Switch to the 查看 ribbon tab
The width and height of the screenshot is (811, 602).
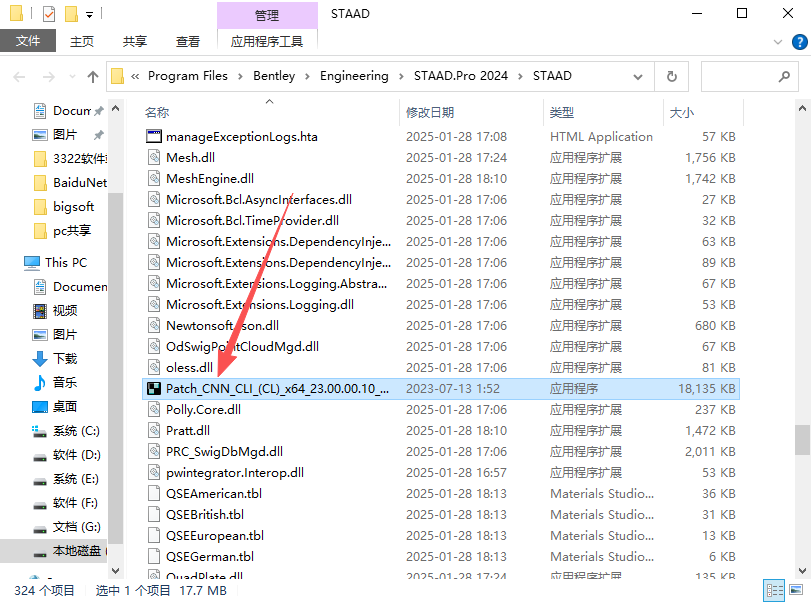pos(188,41)
